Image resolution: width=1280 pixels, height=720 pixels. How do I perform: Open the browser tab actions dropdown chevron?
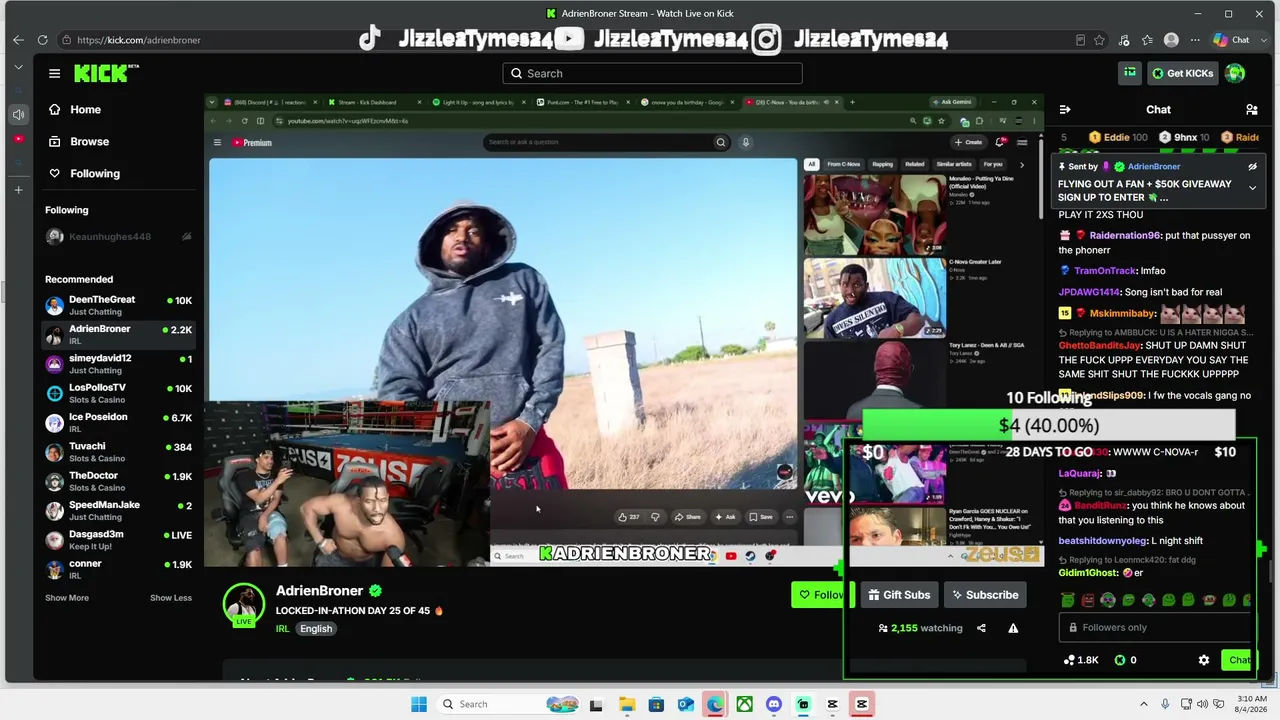[18, 67]
